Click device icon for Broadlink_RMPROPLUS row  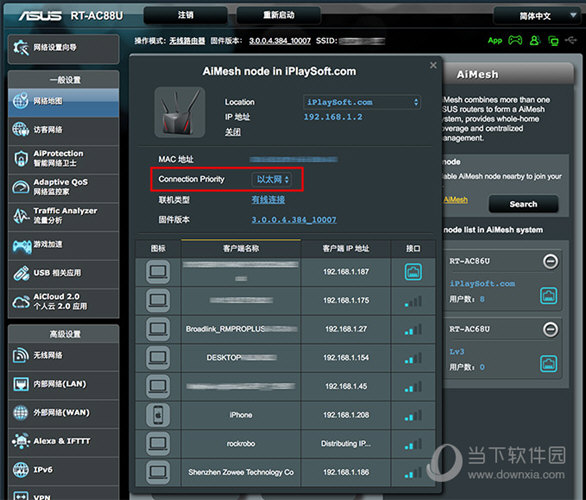pyautogui.click(x=158, y=329)
